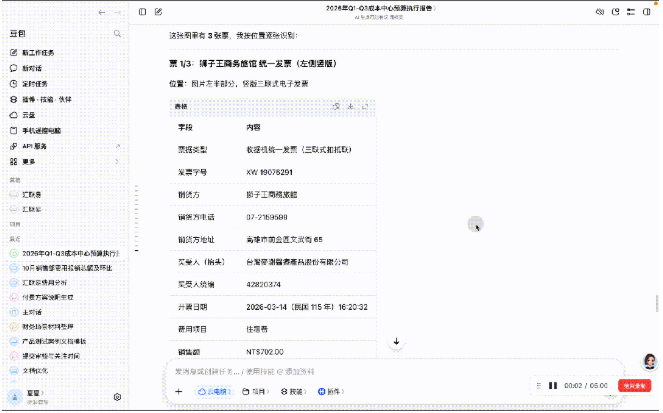Open the 插件 dropdown in input bar
This screenshot has width=663, height=413.
[331, 391]
